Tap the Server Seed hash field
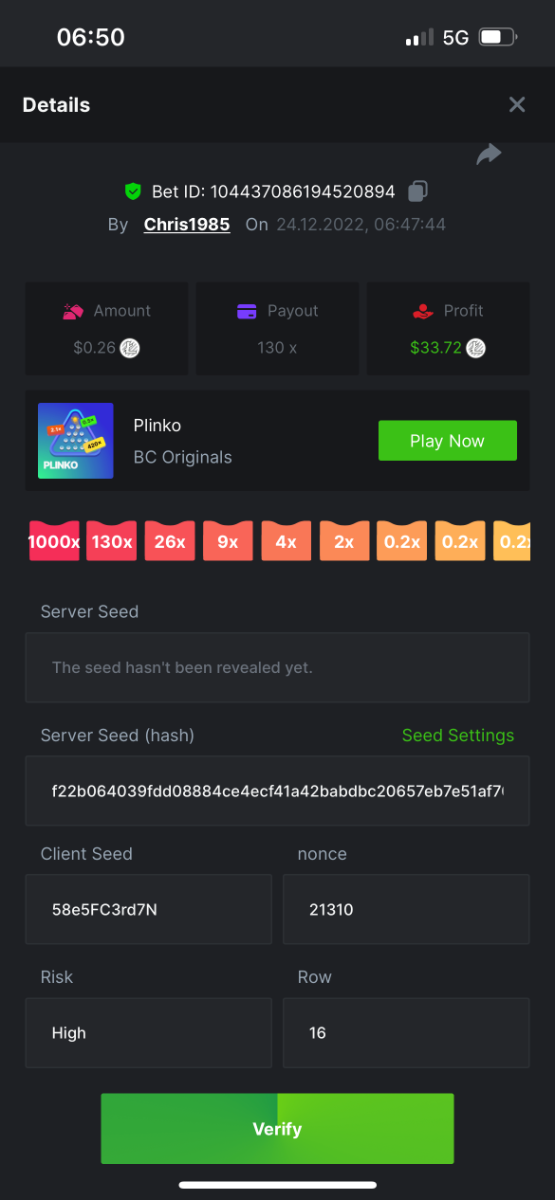Screen dimensions: 555x1200 coord(277,791)
